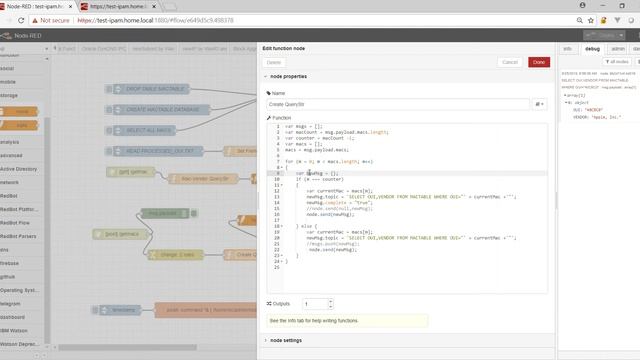The image size is (640, 360).
Task: Click the inject button on CREATE MACTABLE DATABASE node
Action: (x=109, y=109)
